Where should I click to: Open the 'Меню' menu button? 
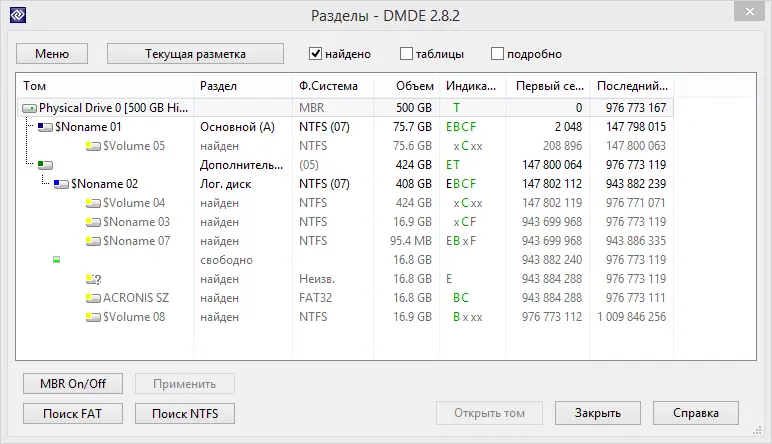pos(52,53)
